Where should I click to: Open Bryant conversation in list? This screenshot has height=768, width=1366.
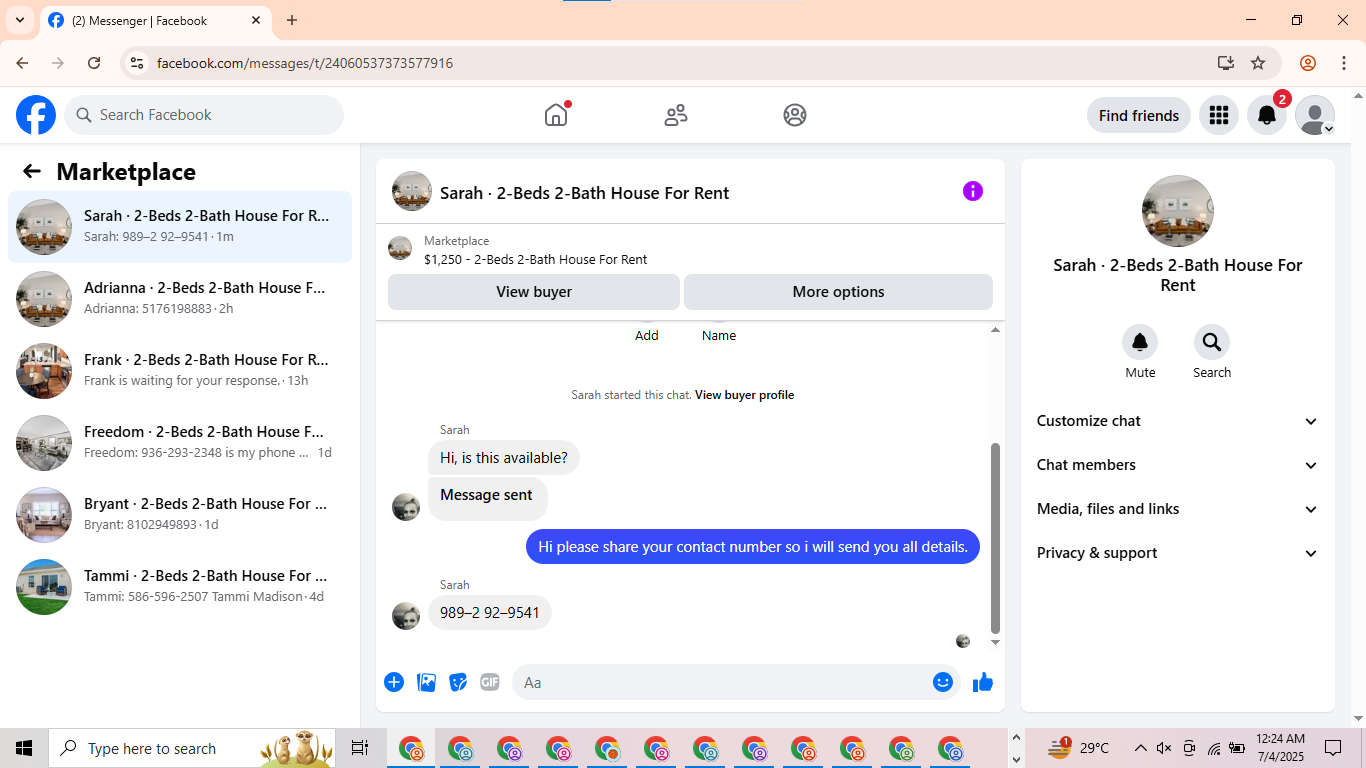click(180, 515)
